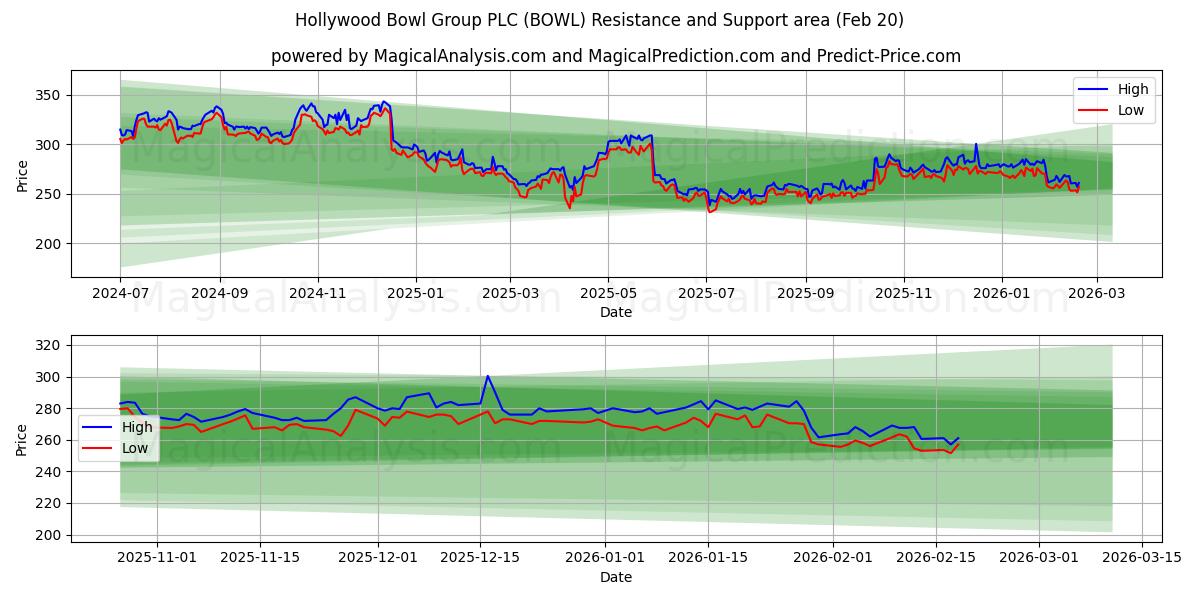Click the '2025-11' date label on the top chart axis
1200x600 pixels.
(904, 295)
